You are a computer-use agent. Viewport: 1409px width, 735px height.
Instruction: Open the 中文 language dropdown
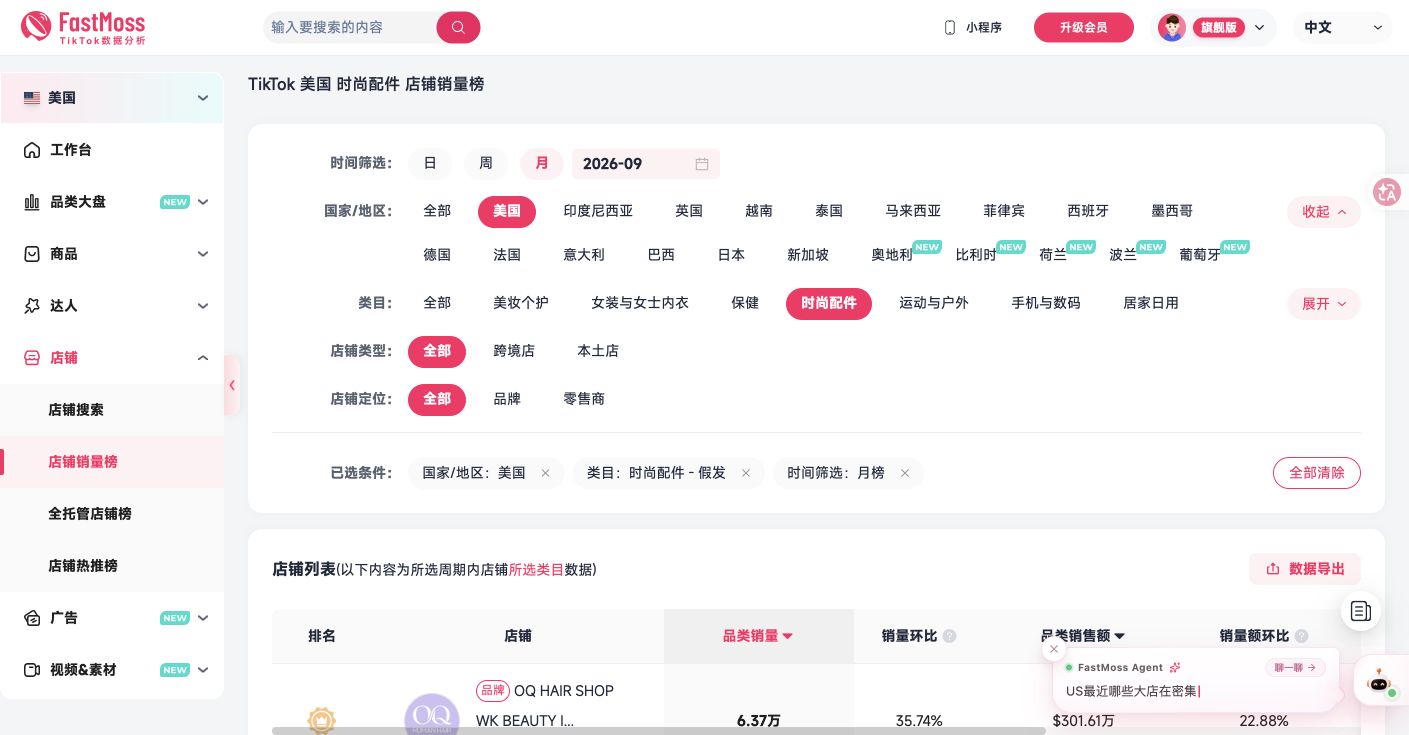(x=1343, y=27)
